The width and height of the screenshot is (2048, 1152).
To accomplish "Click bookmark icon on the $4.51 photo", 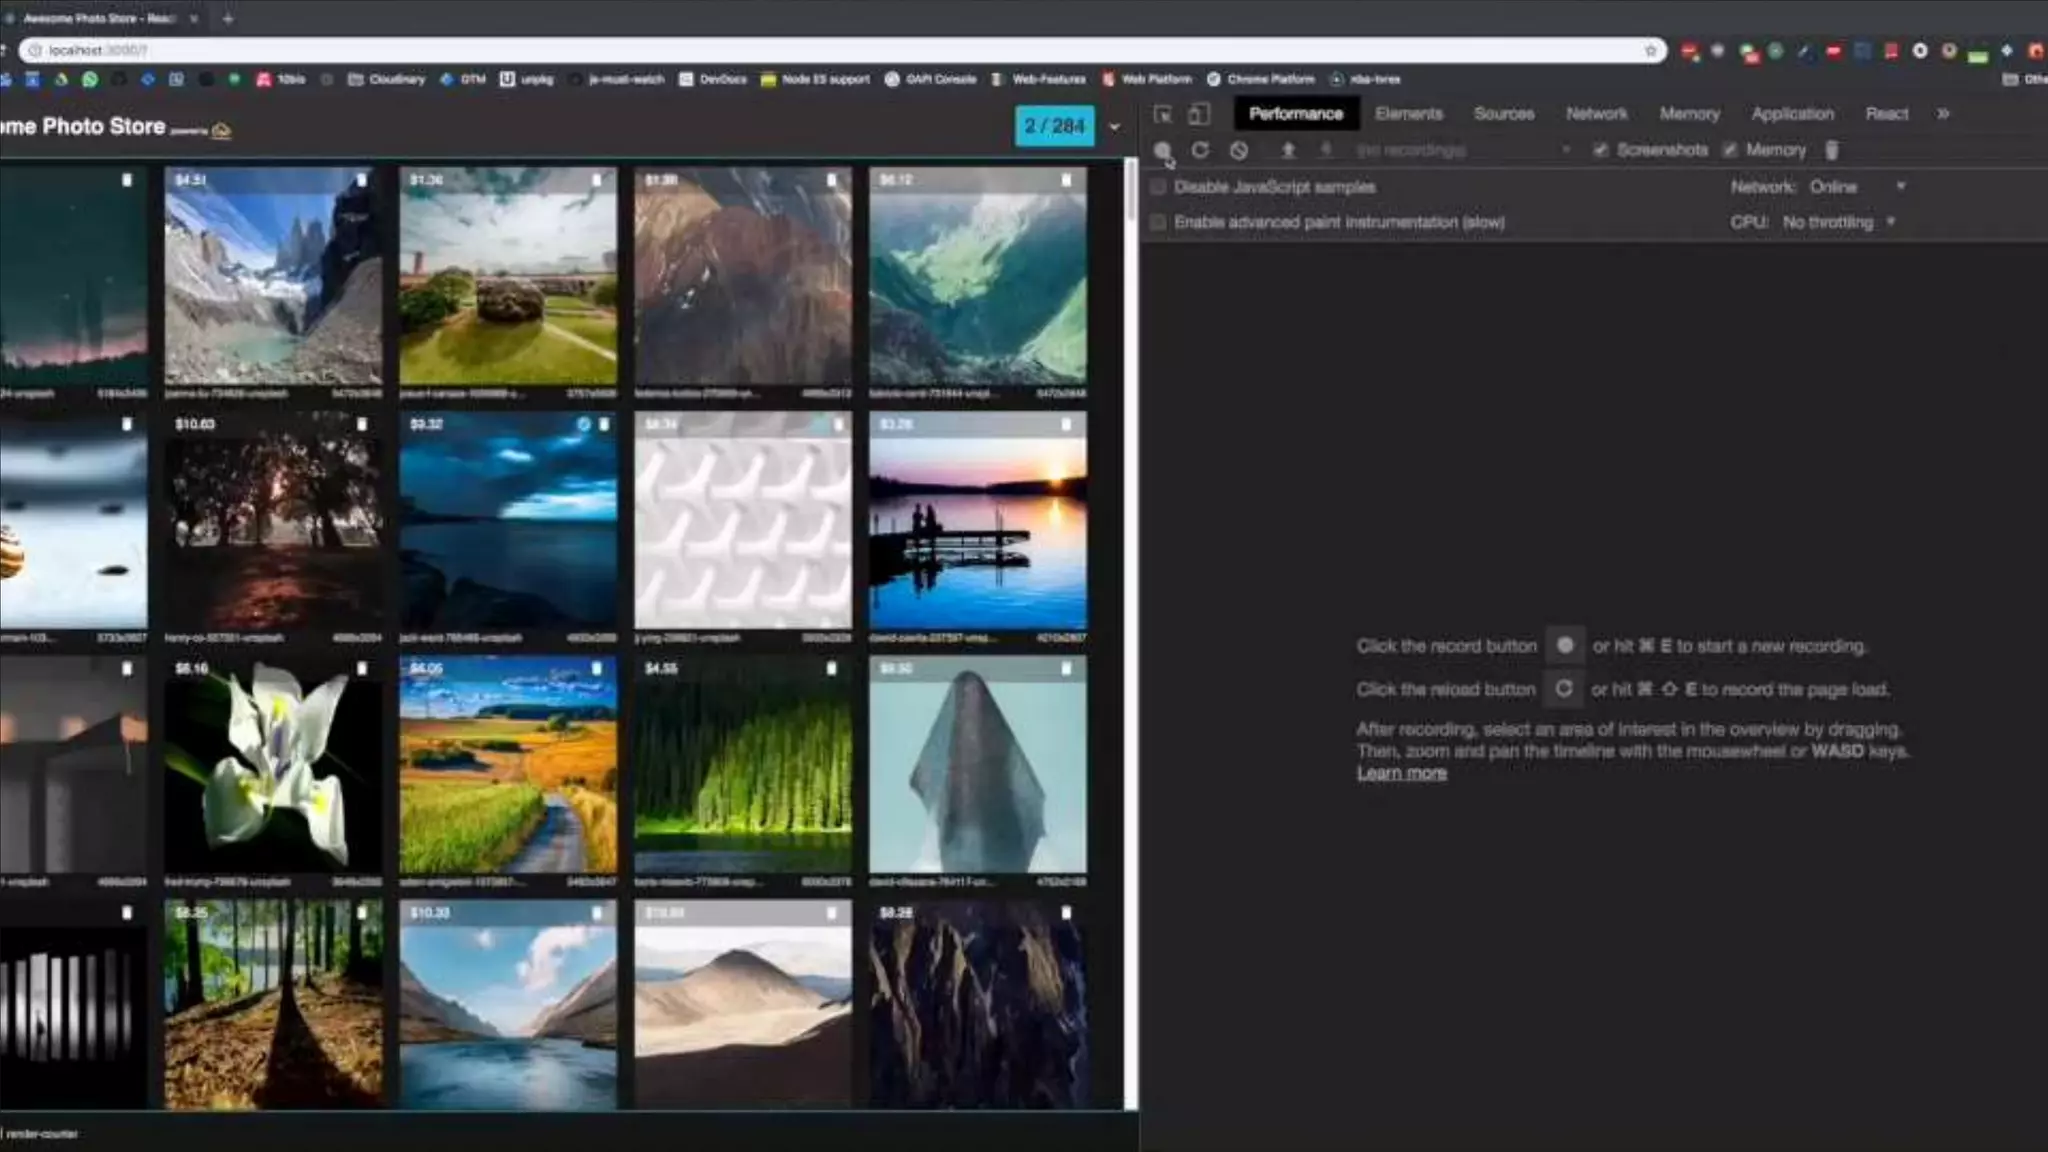I will click(362, 180).
